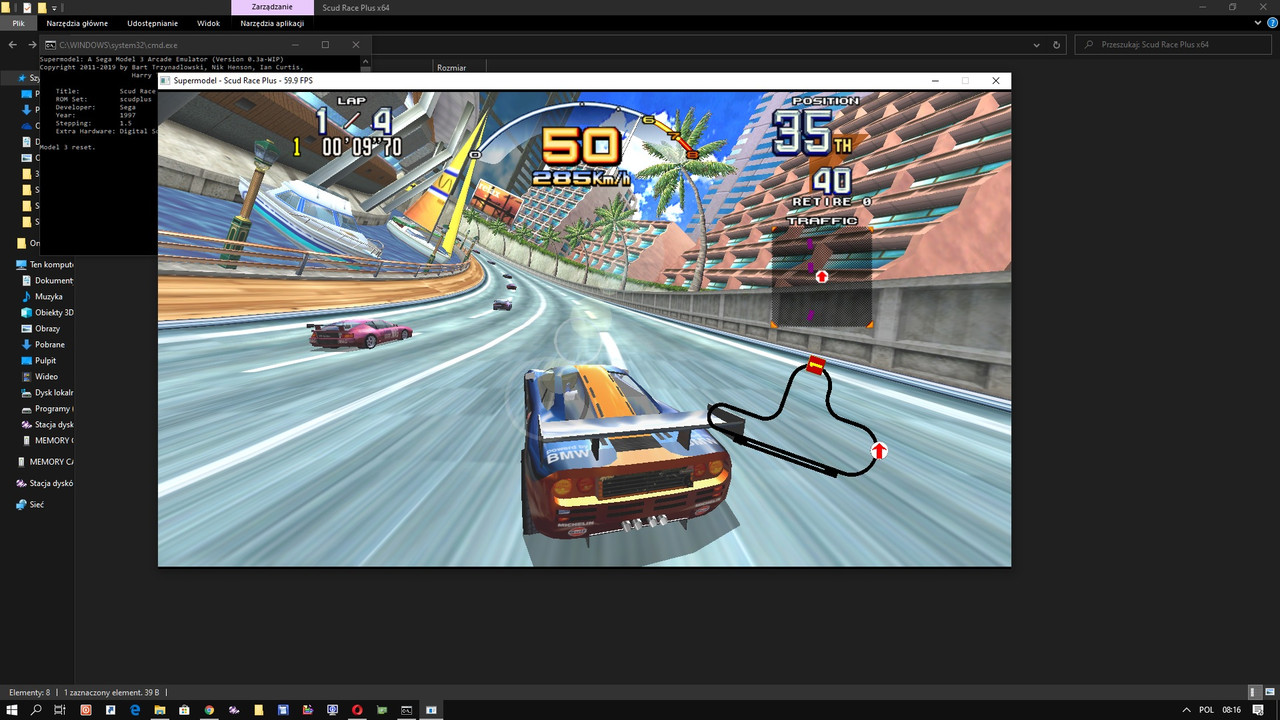Switch to Narzędzia główne ribbon tab
This screenshot has height=720, width=1280.
(x=77, y=23)
